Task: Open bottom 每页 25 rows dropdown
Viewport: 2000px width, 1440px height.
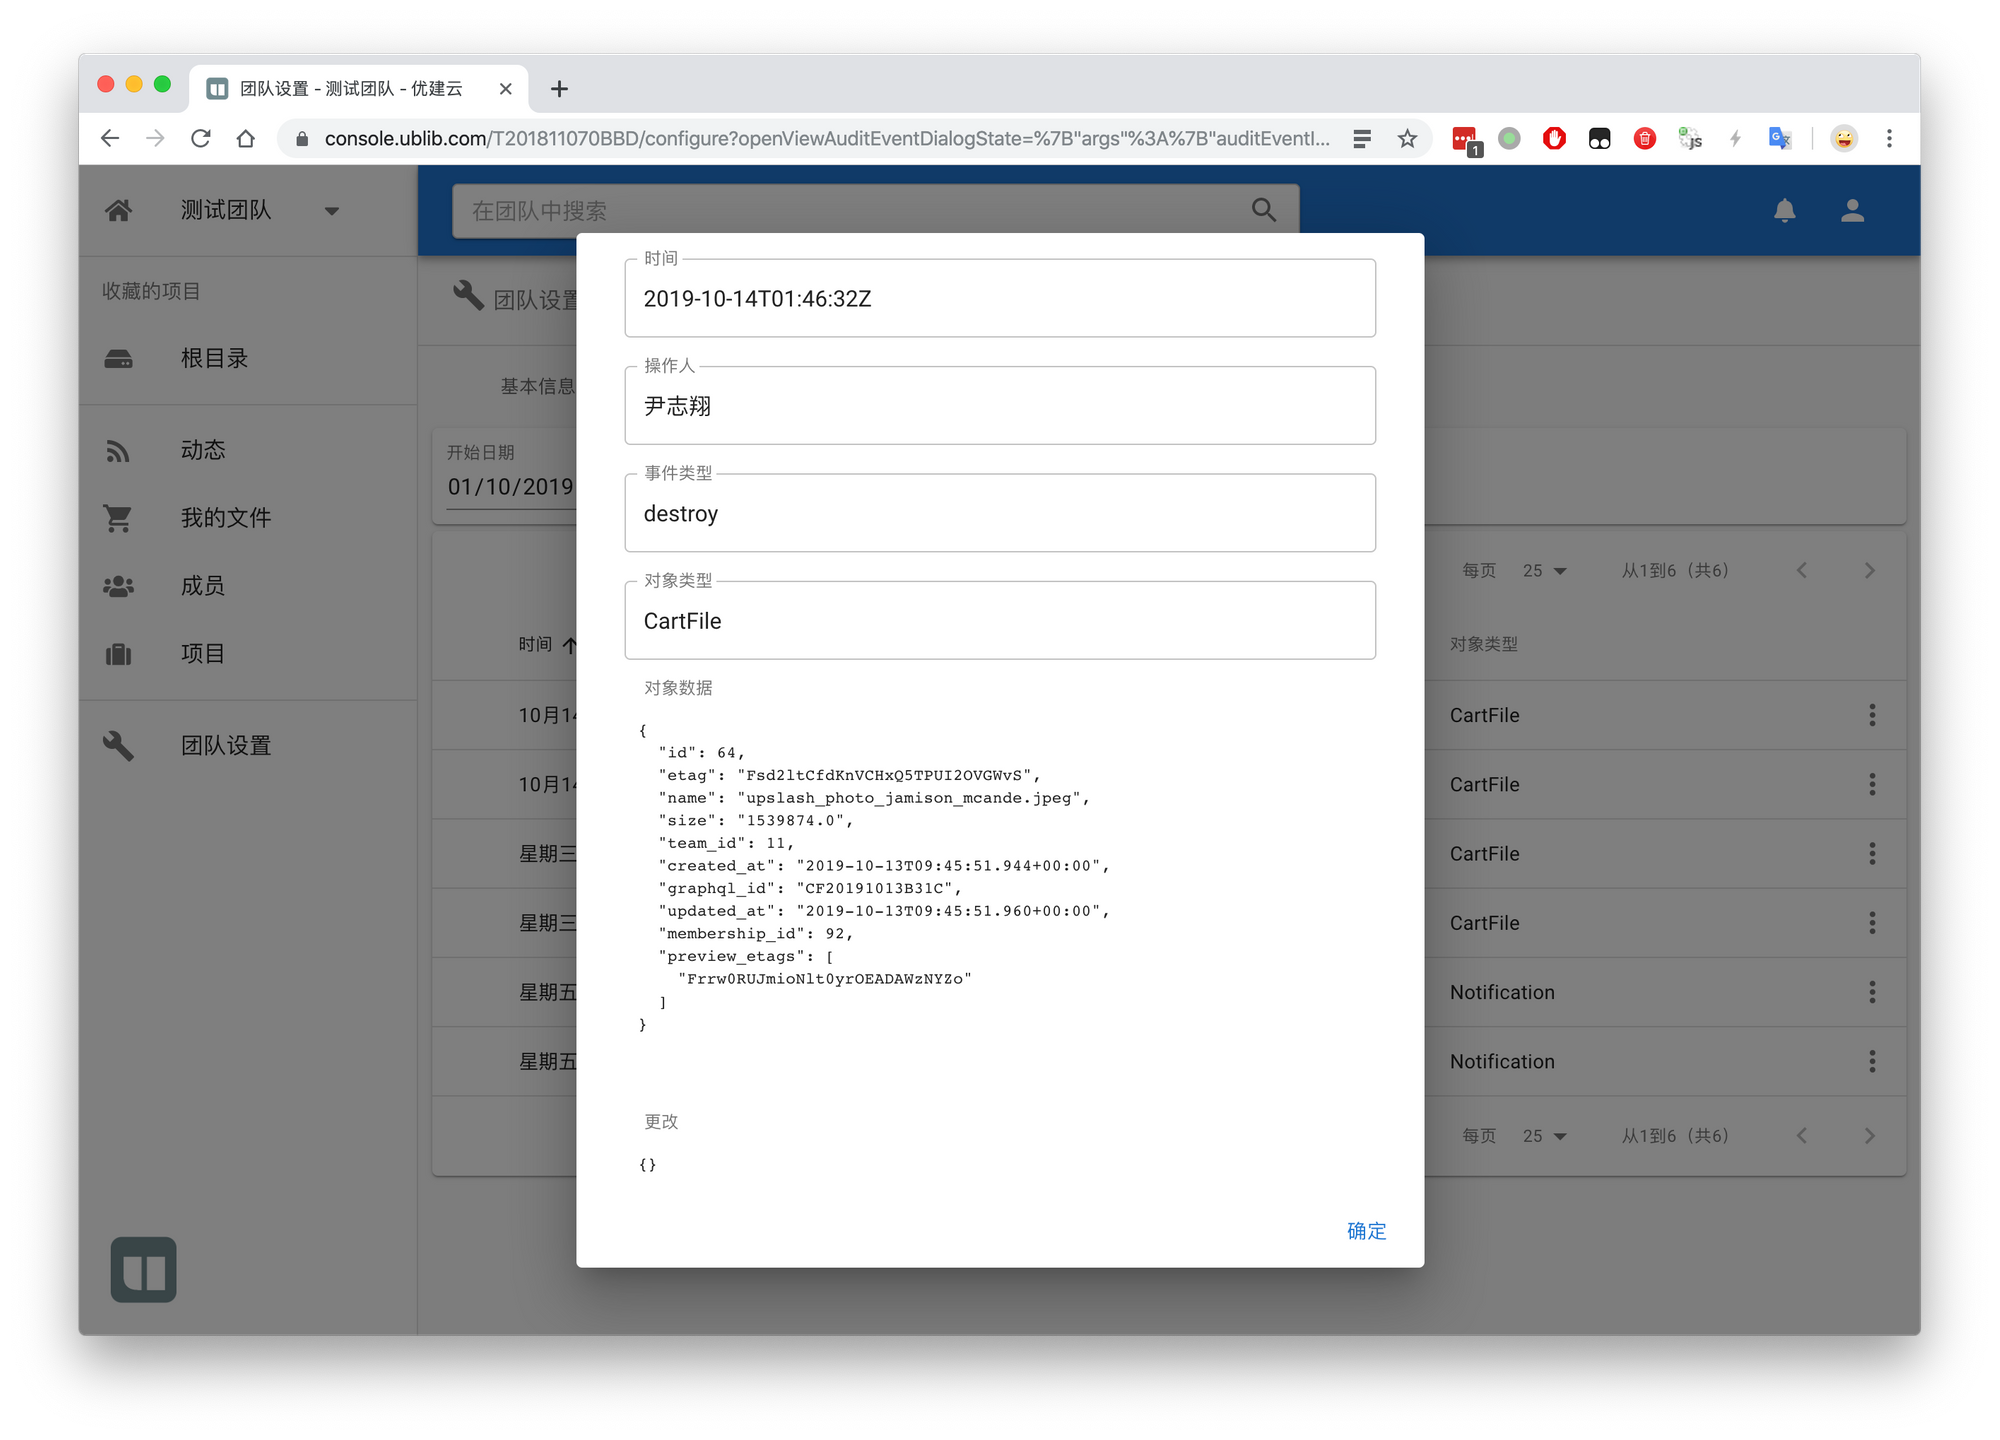Action: 1544,1136
